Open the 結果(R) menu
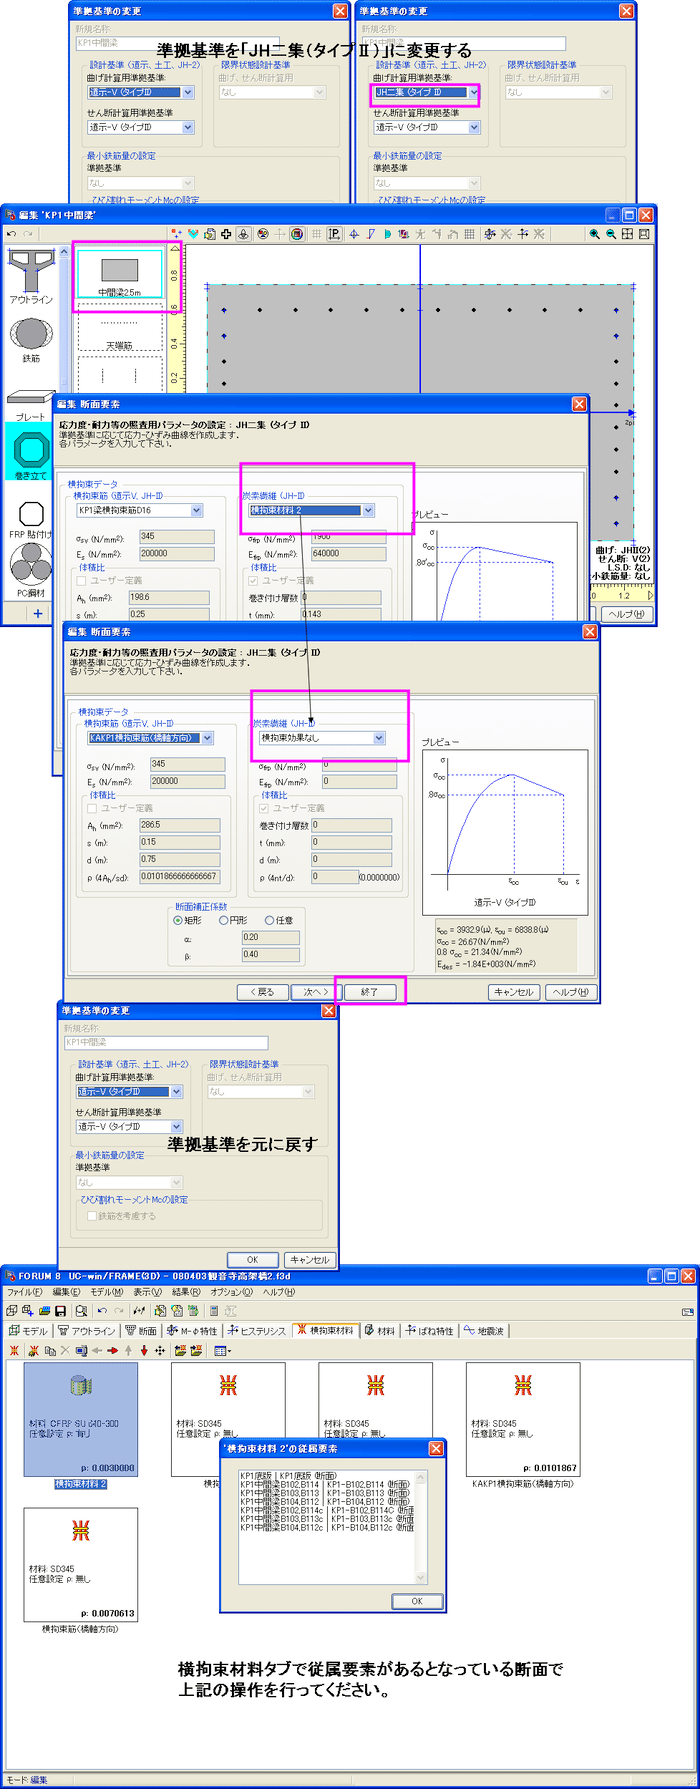The width and height of the screenshot is (700, 1789). [186, 1292]
